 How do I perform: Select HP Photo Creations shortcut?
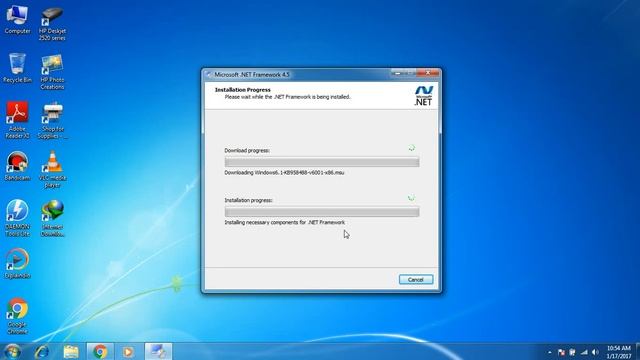pyautogui.click(x=52, y=72)
